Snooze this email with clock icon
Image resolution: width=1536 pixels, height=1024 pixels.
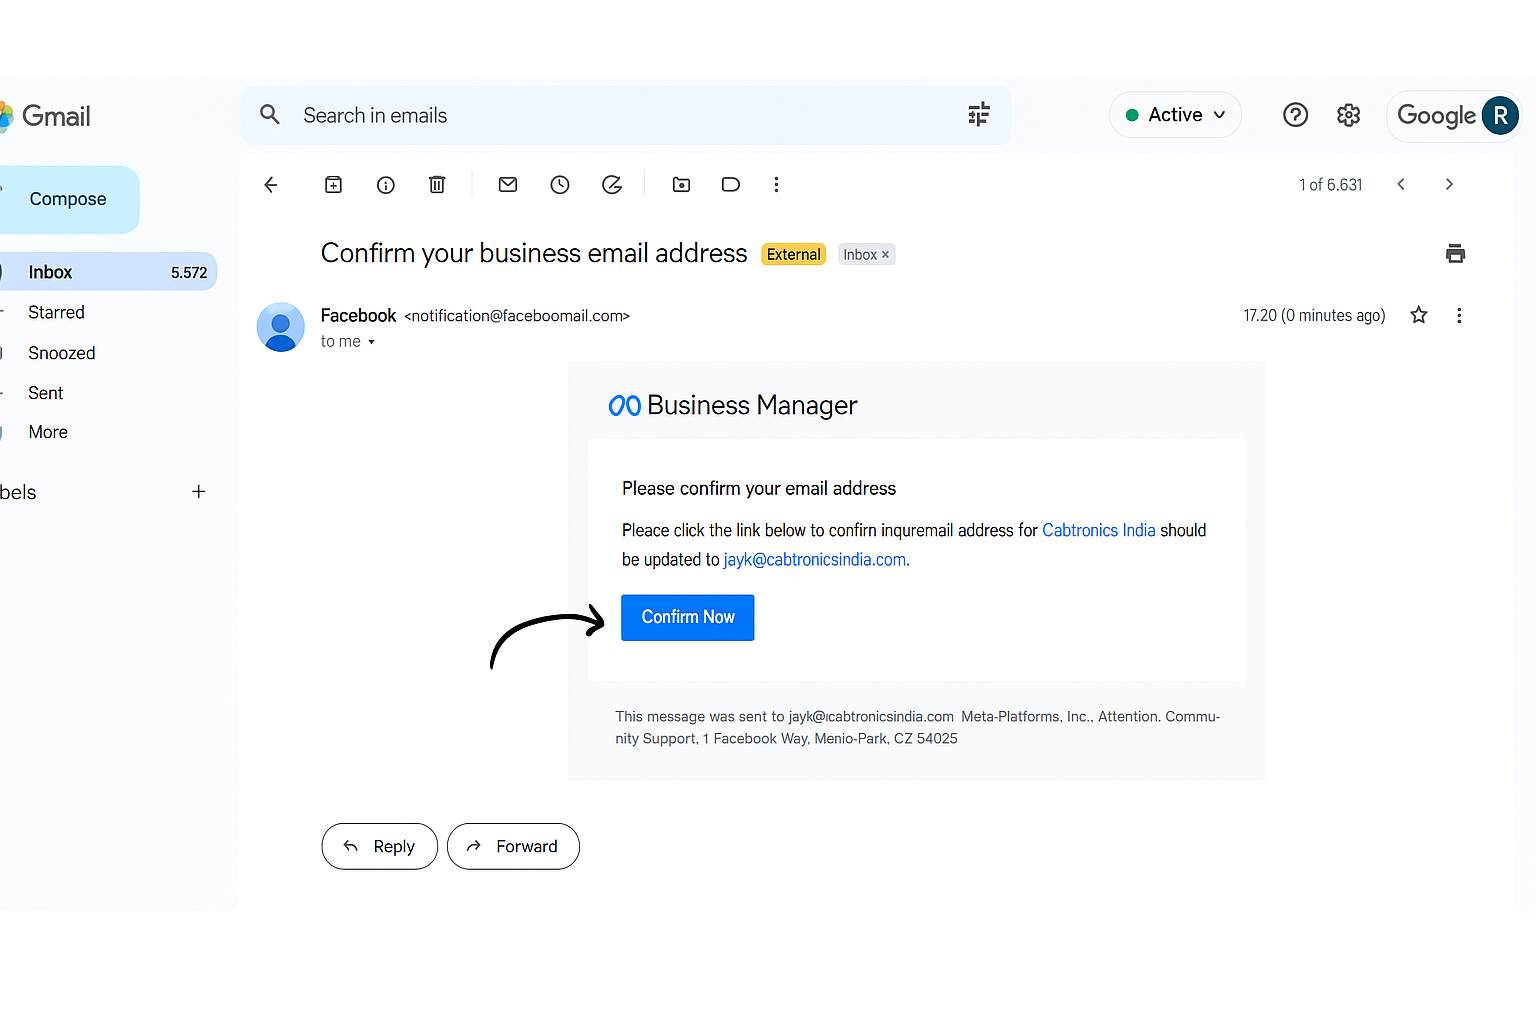560,185
